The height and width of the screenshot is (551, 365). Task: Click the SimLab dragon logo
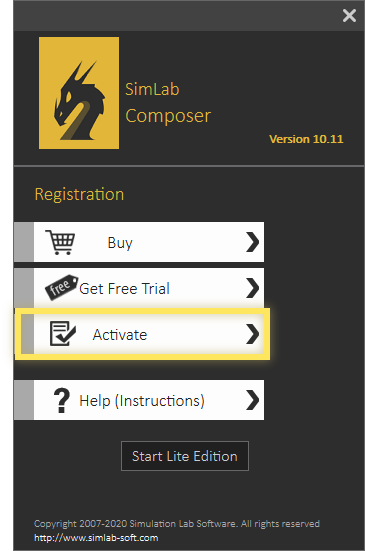point(79,93)
